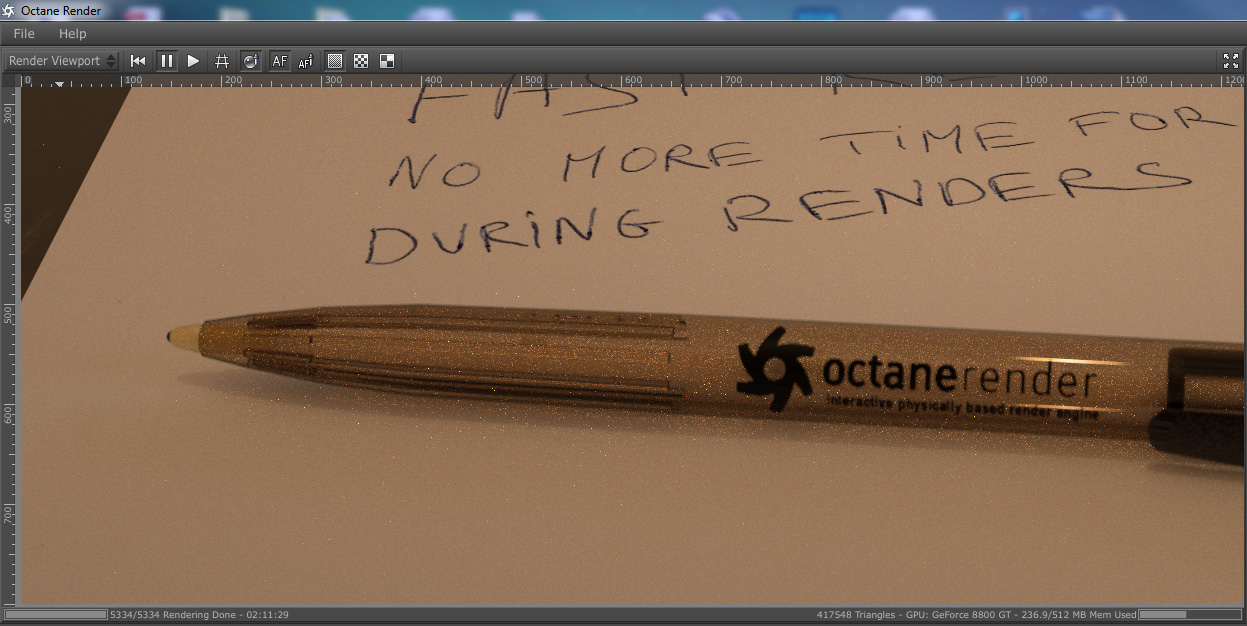Image resolution: width=1247 pixels, height=626 pixels.
Task: Select the AF focus picker icon
Action: click(306, 61)
